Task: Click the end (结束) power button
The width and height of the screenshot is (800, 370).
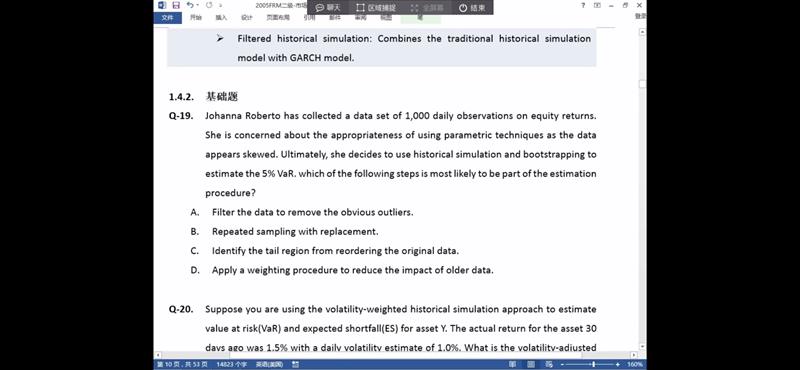Action: click(x=472, y=8)
